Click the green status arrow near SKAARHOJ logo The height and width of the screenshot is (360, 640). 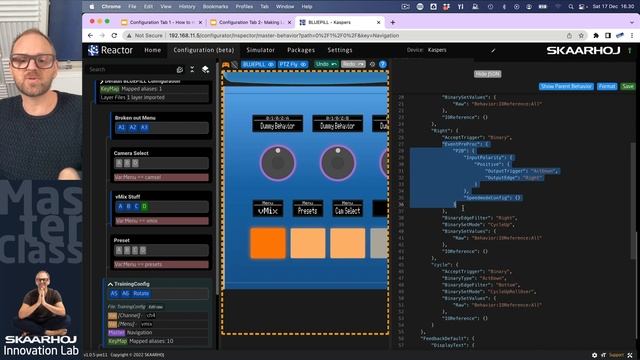[629, 50]
